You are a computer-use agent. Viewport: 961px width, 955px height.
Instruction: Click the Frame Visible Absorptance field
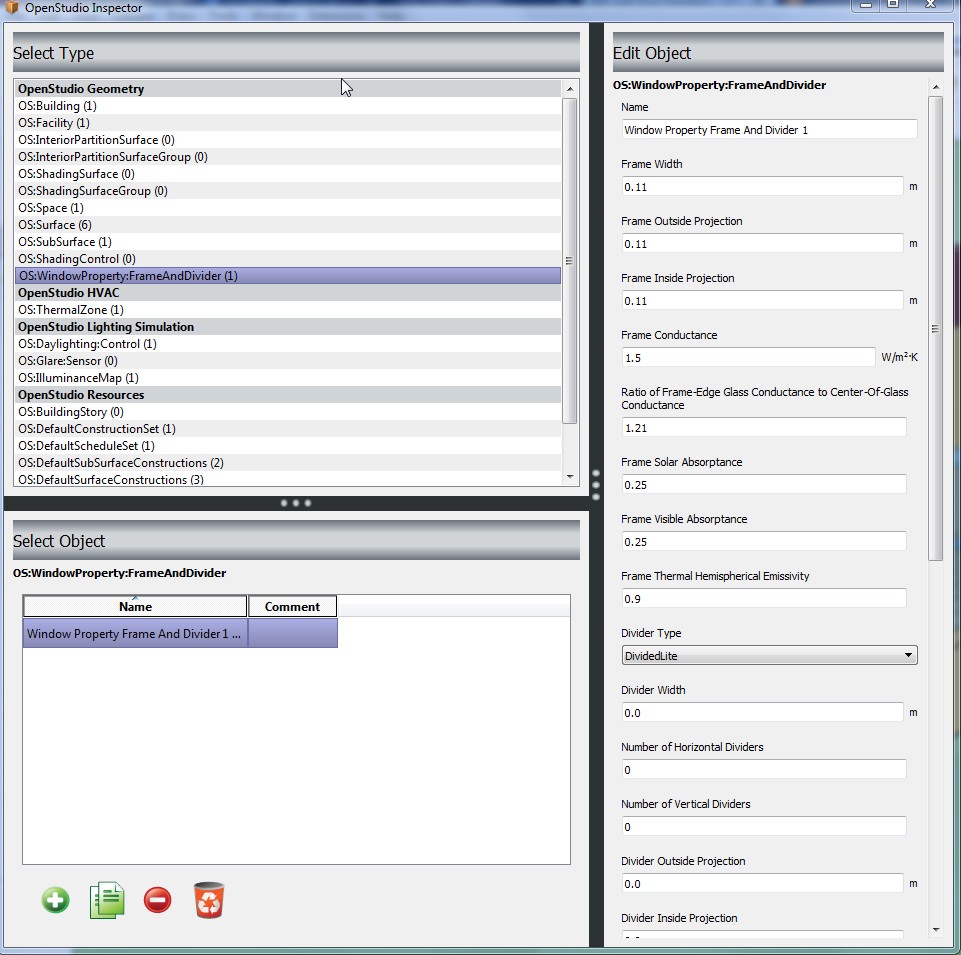(x=764, y=541)
